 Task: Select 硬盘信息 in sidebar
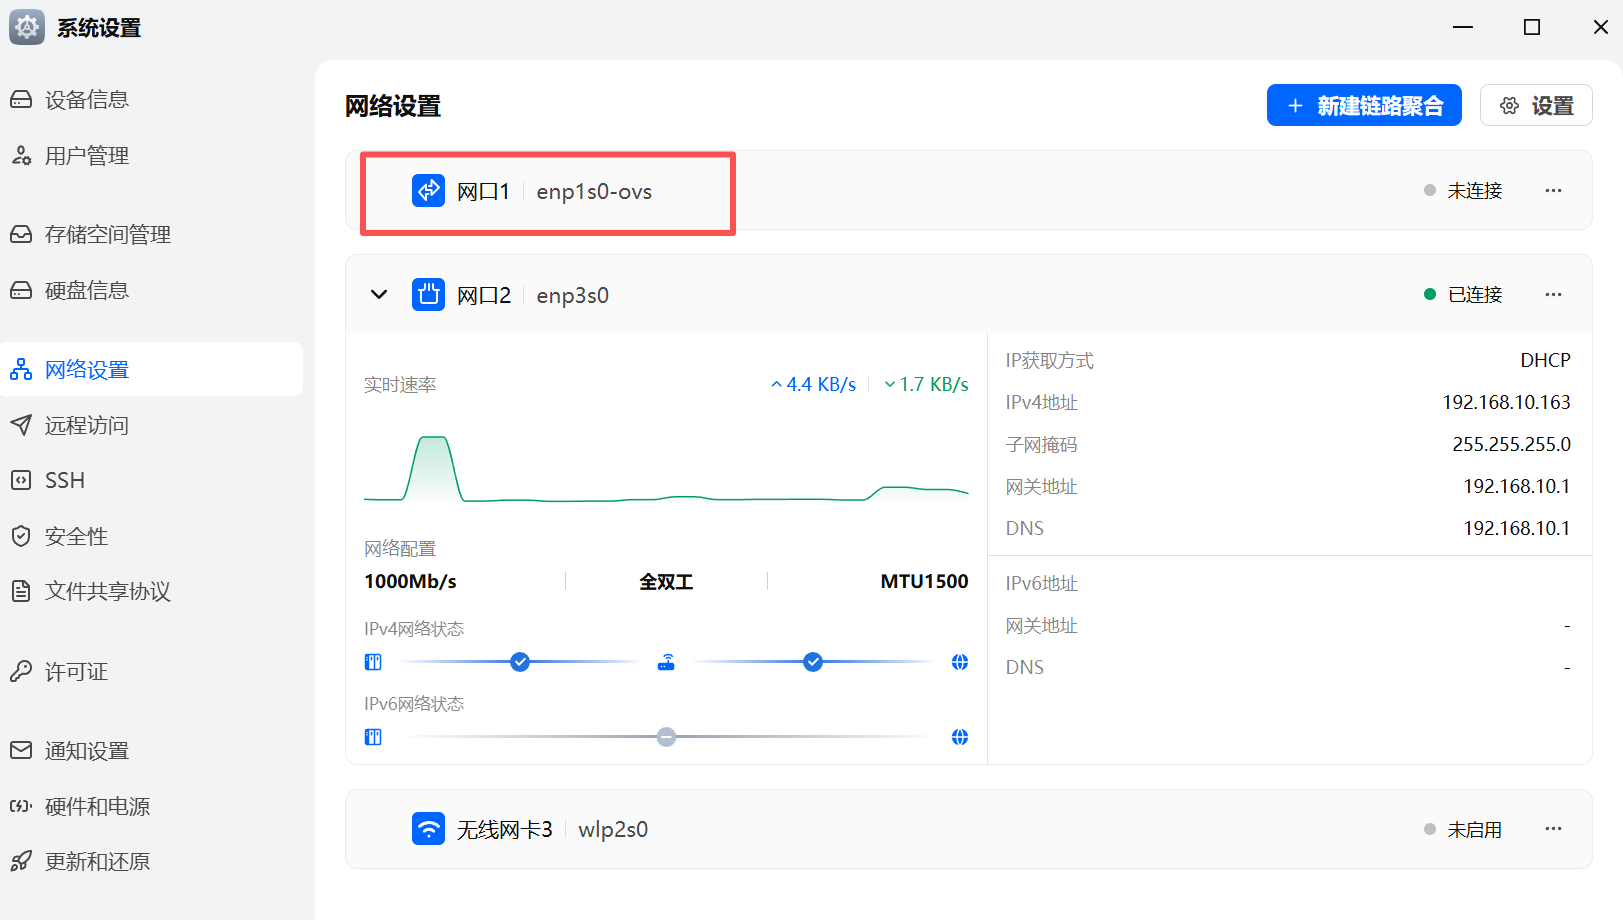click(151, 290)
